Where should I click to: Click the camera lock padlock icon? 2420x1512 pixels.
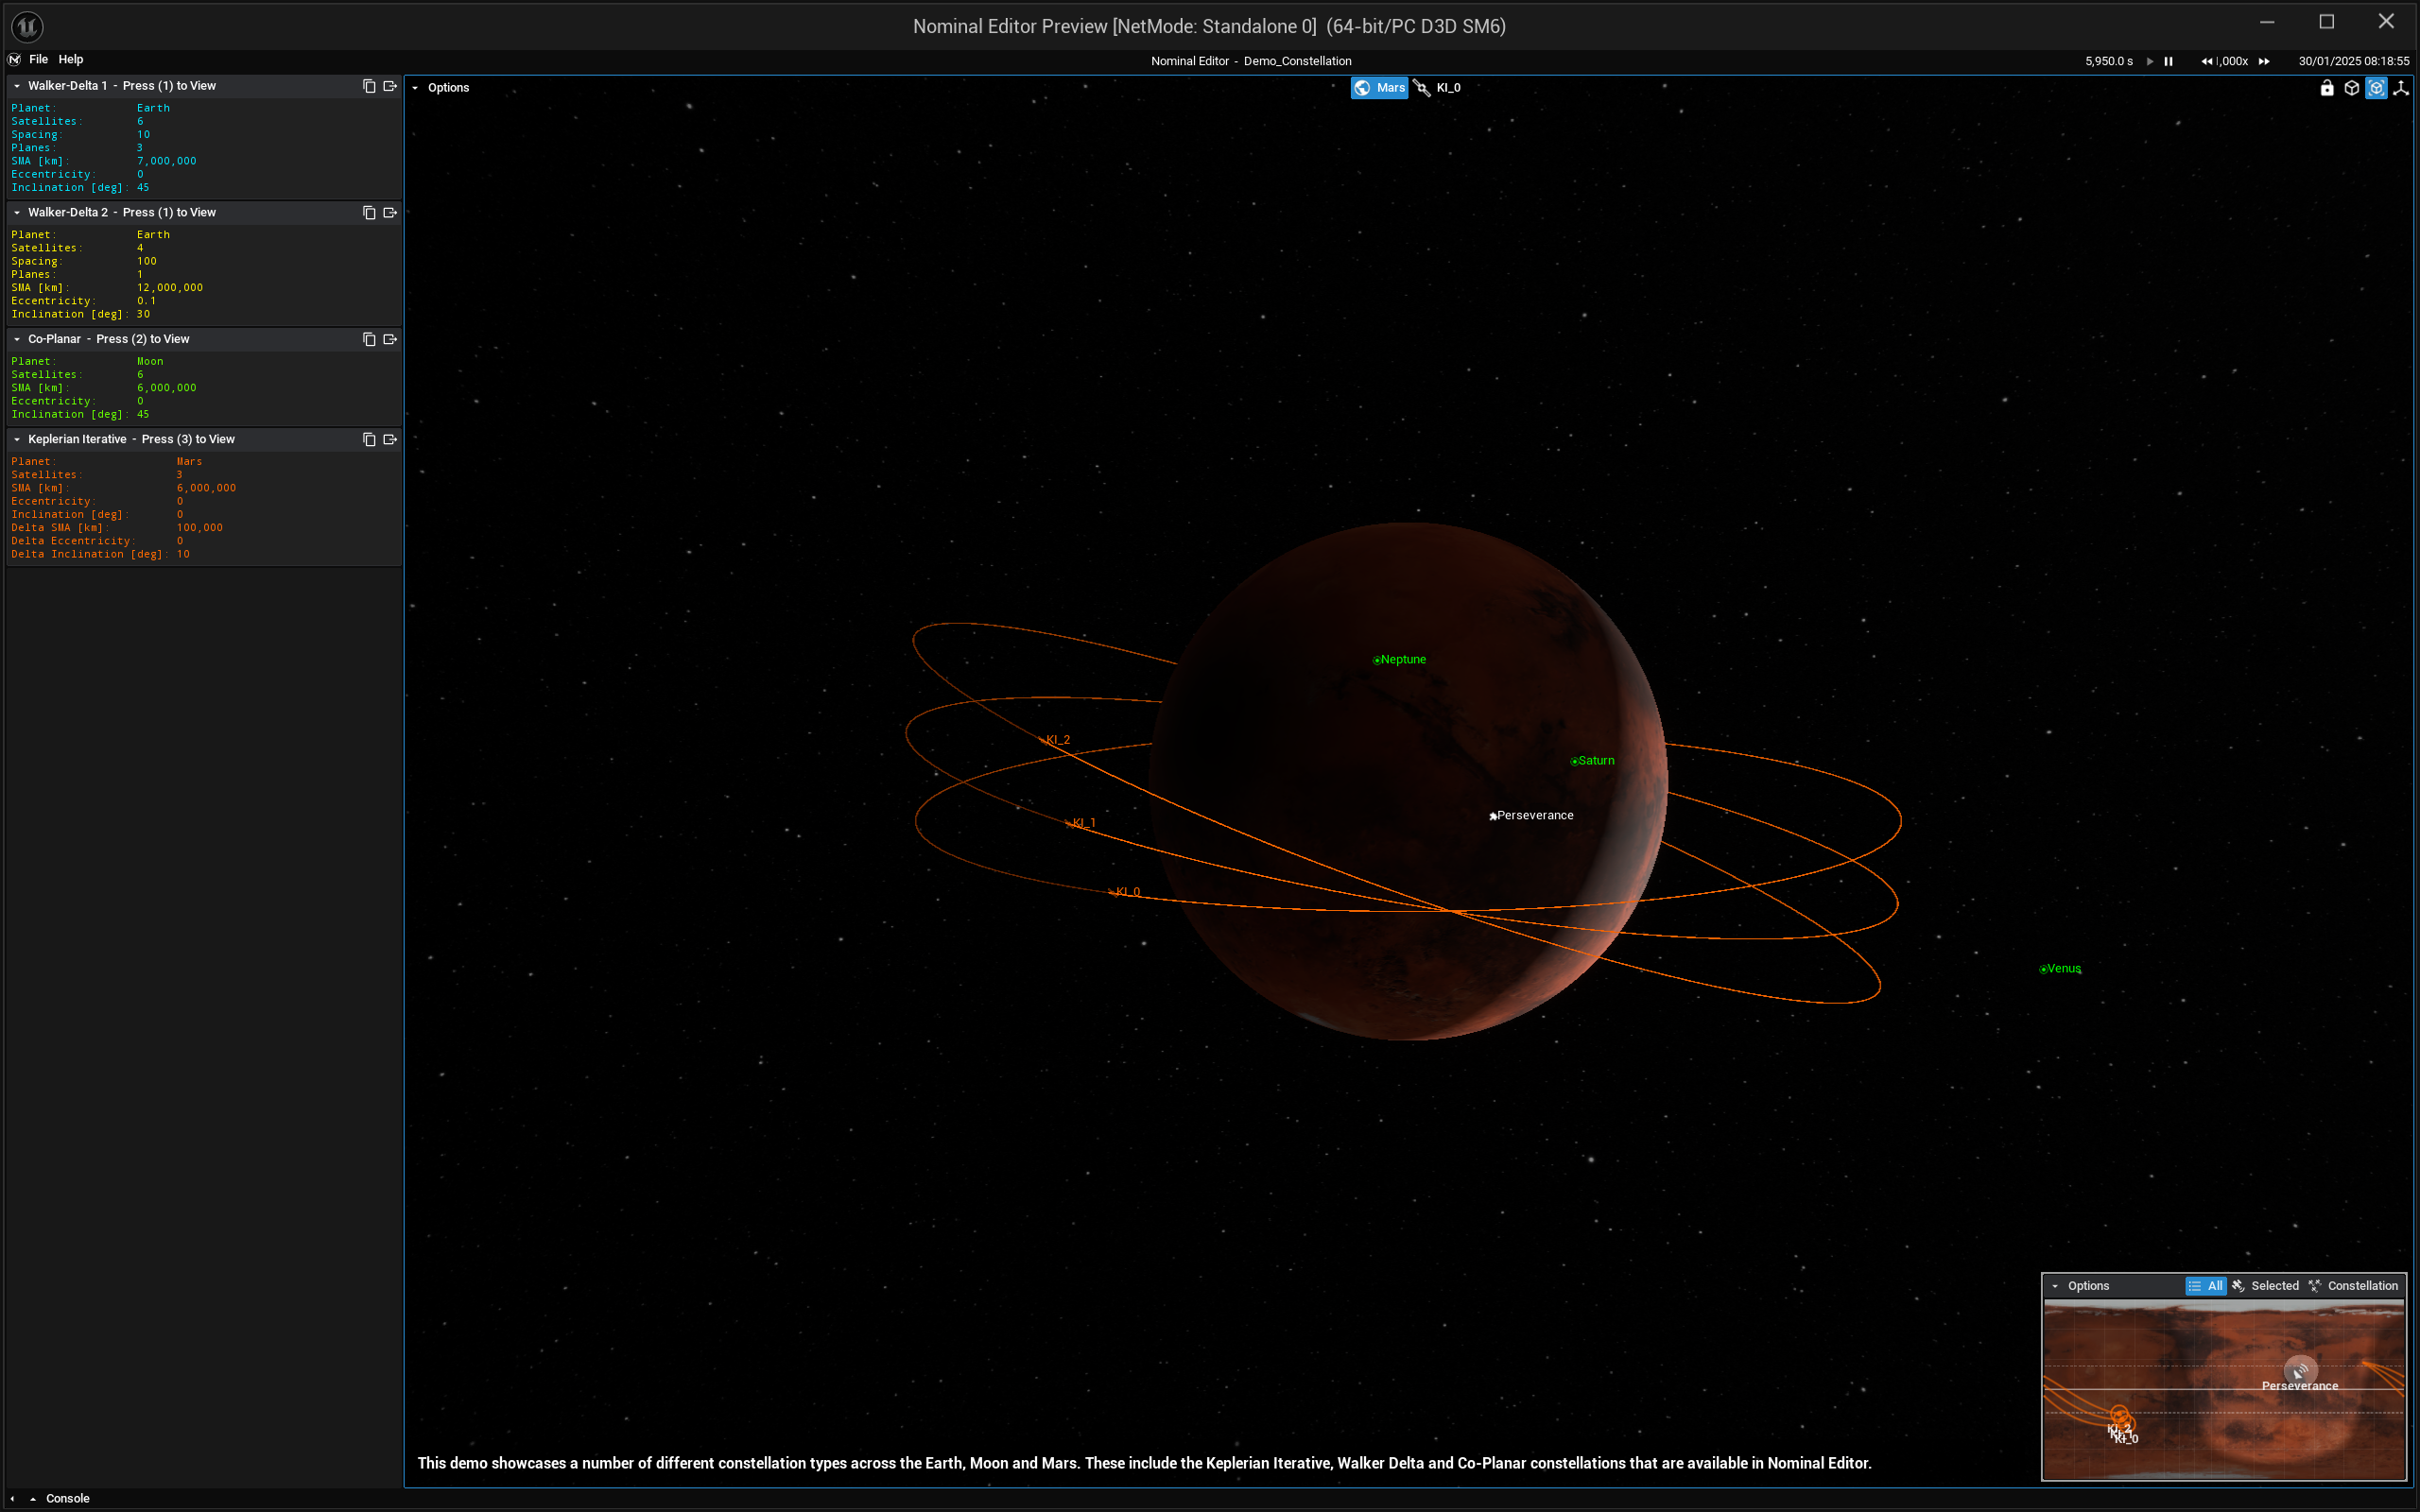click(2327, 88)
